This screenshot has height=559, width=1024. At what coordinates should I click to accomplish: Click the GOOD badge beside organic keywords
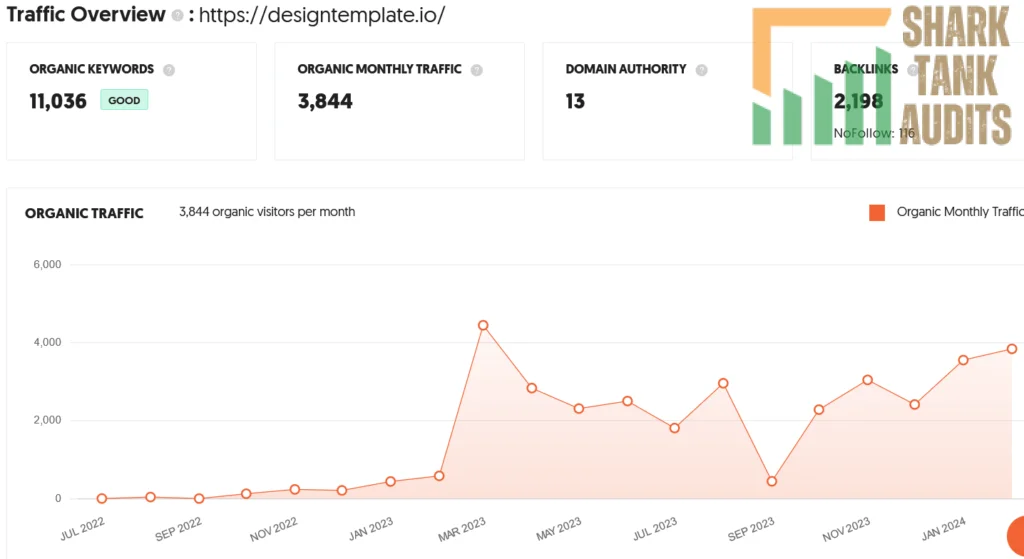coord(124,100)
